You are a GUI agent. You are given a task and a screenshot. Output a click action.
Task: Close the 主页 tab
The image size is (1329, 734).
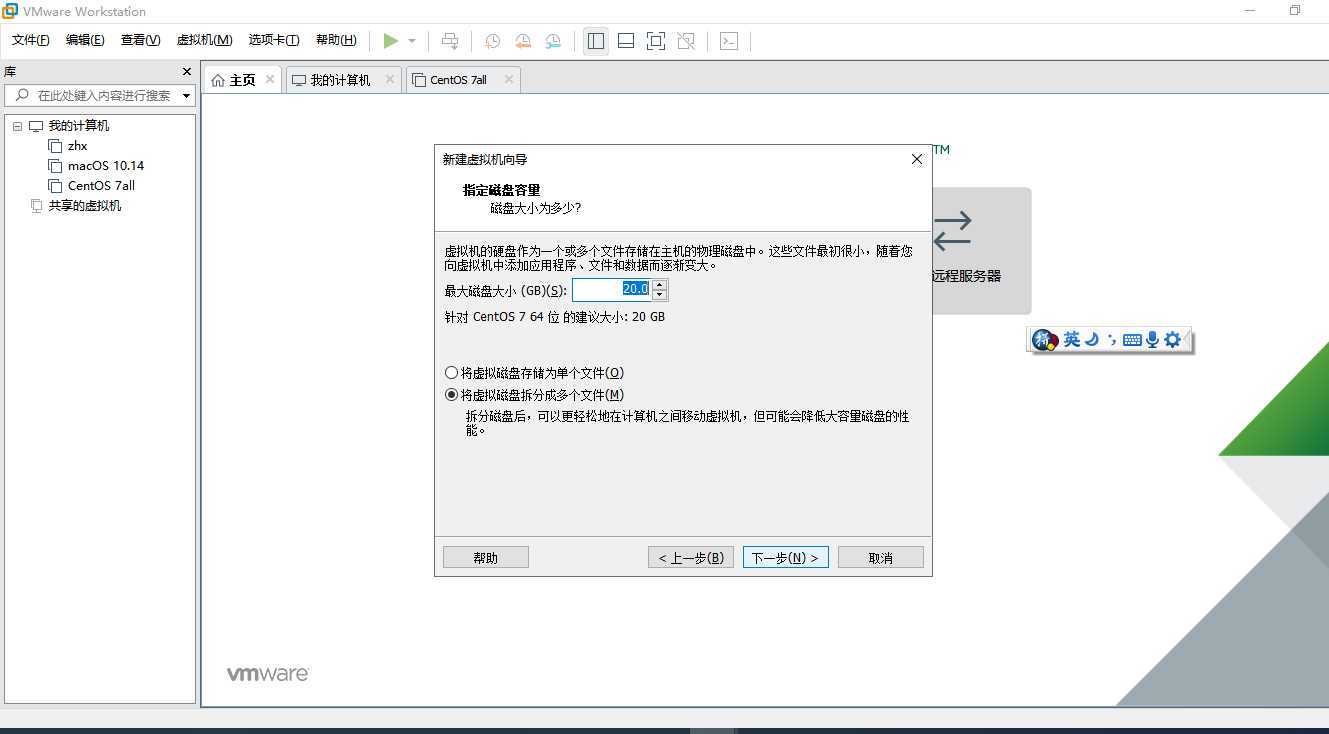point(270,79)
